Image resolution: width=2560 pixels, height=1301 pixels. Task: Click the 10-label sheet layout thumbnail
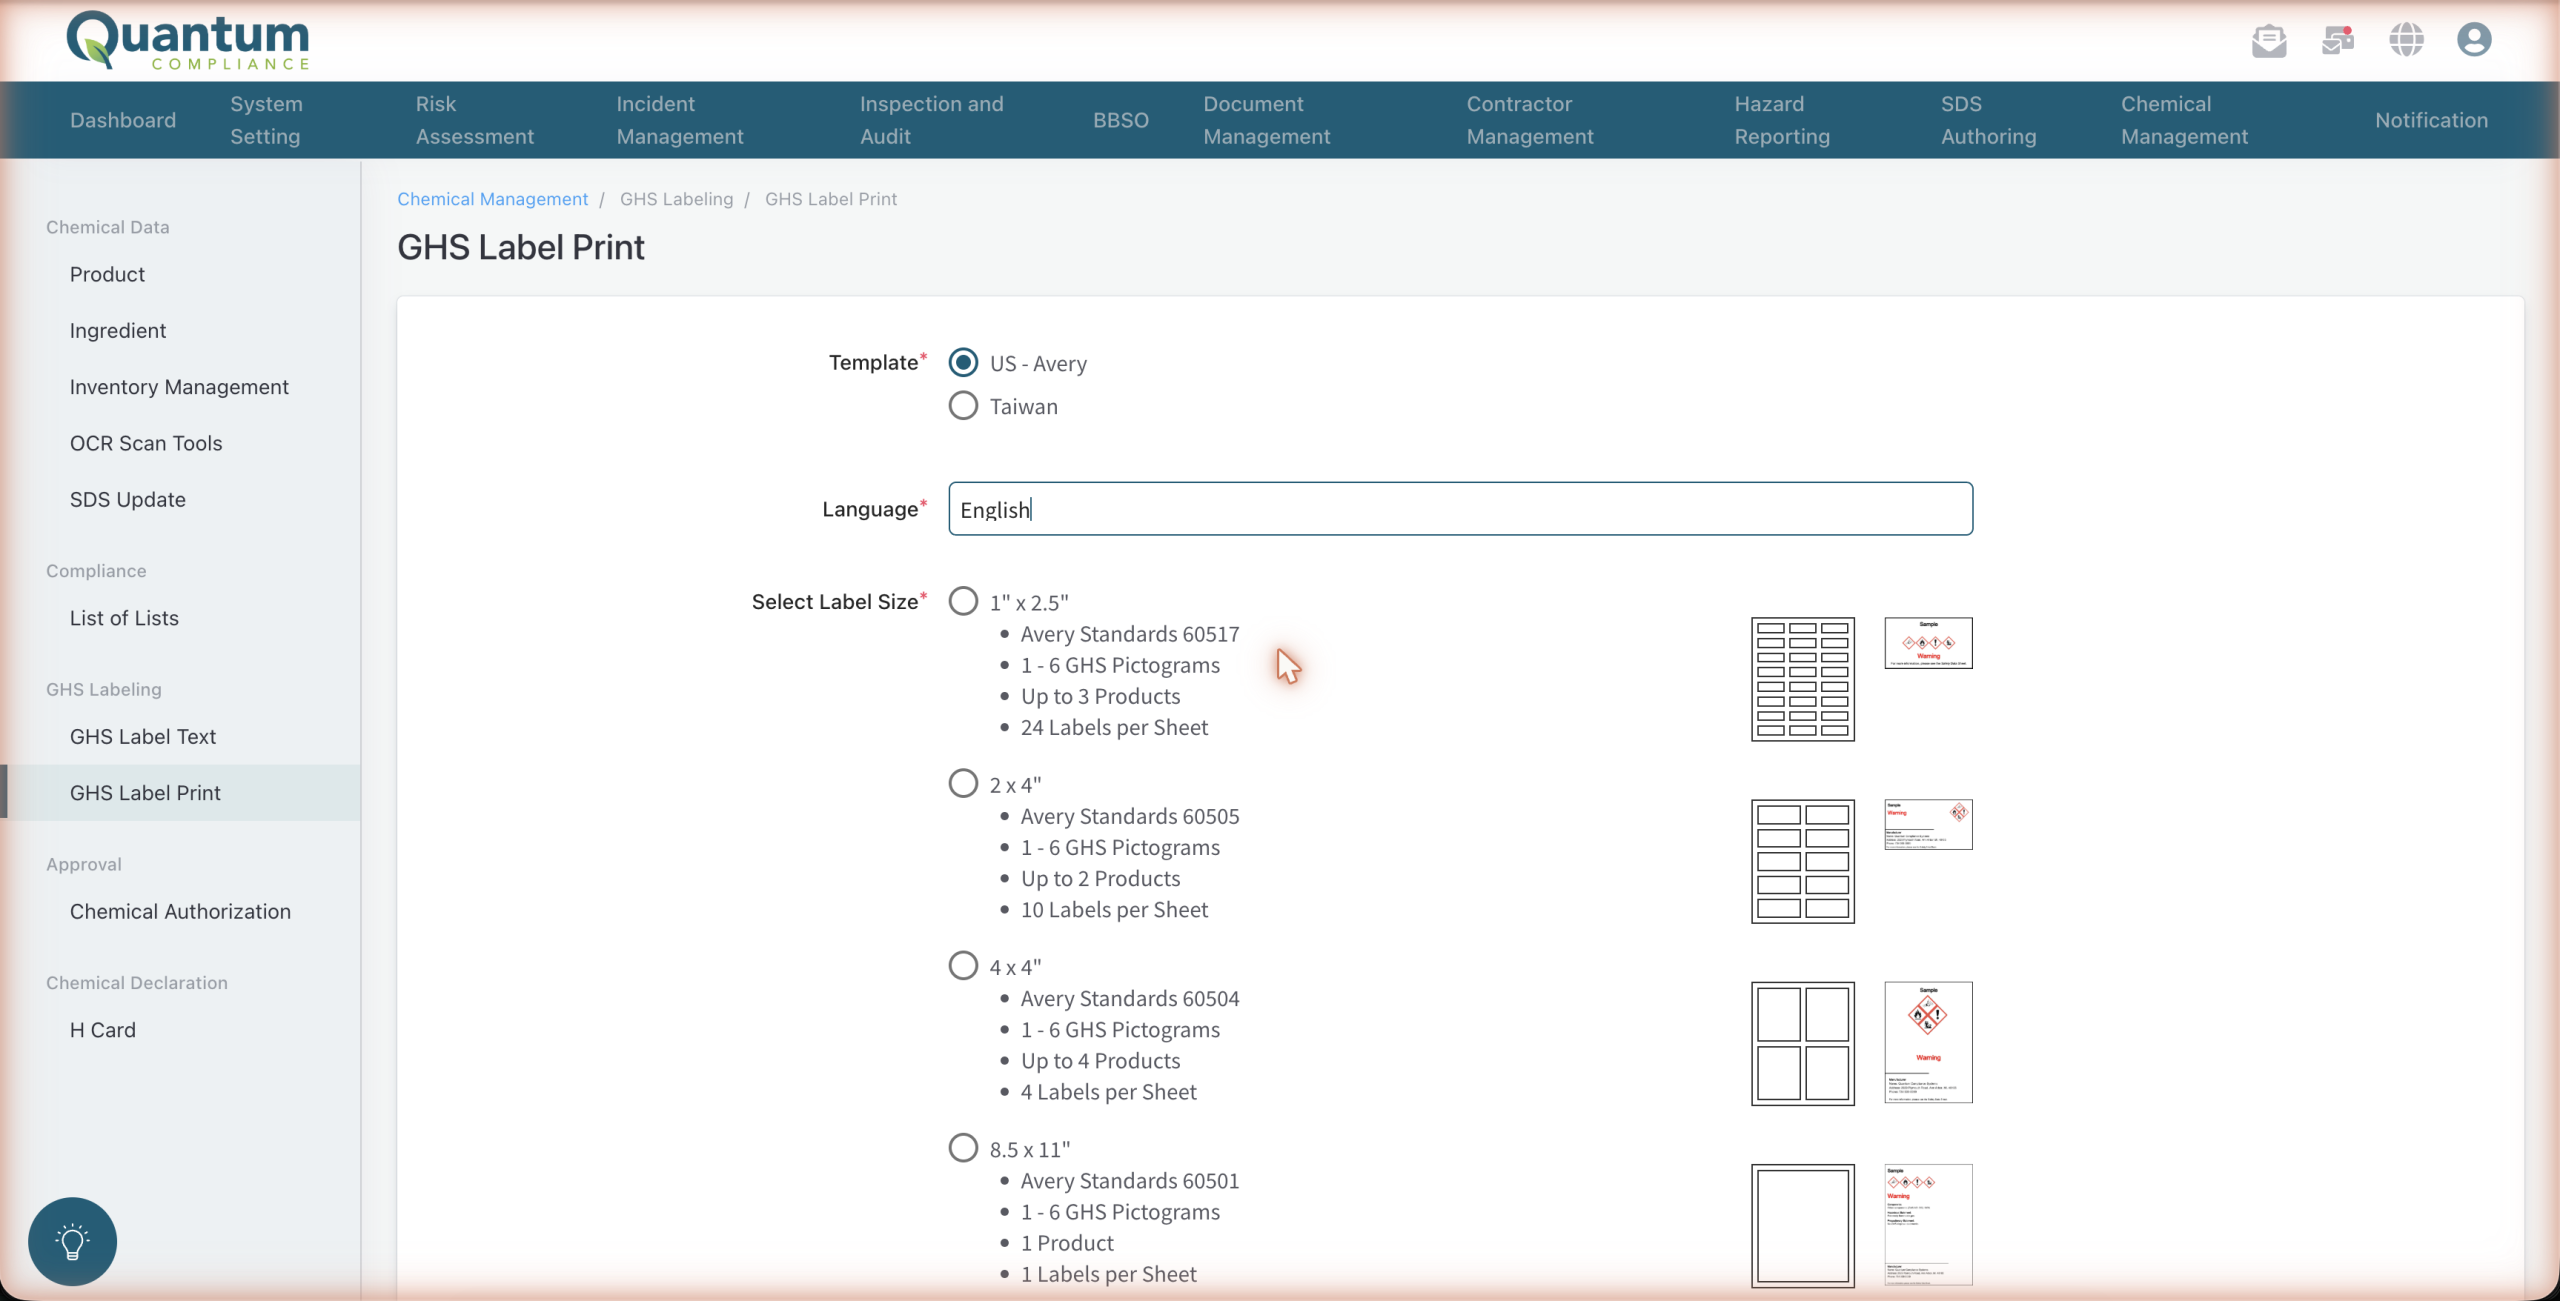tap(1802, 861)
